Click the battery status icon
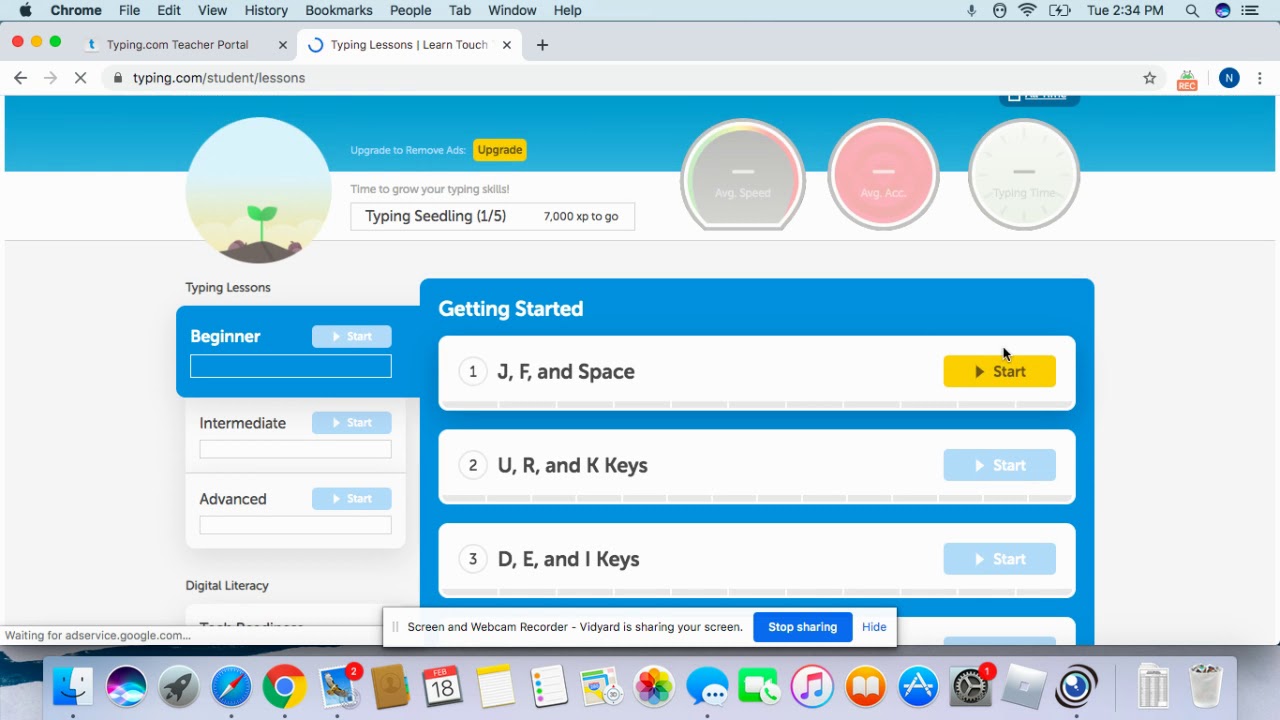This screenshot has width=1280, height=720. pyautogui.click(x=1059, y=10)
